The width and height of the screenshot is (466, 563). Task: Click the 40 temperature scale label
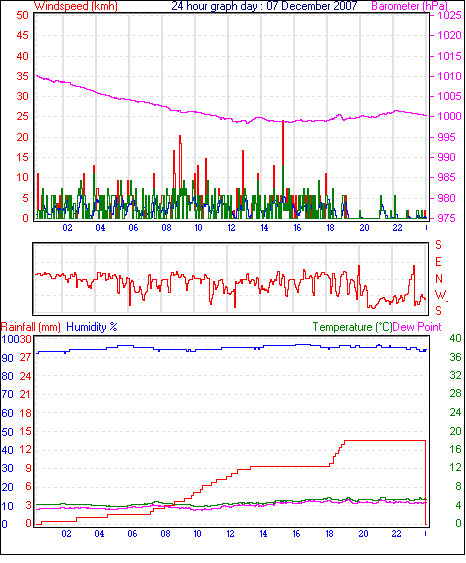(x=455, y=338)
